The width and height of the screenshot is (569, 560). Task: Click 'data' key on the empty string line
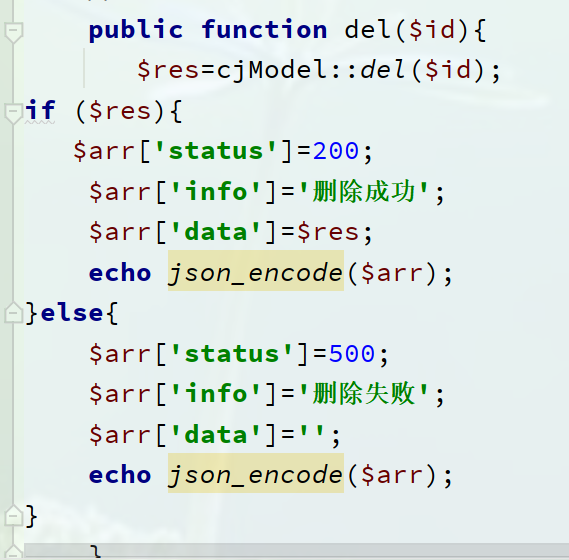pos(216,434)
